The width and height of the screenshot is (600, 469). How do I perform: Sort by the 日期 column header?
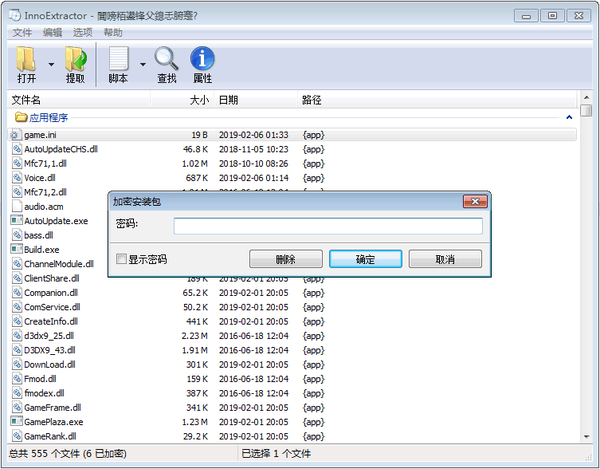point(256,100)
